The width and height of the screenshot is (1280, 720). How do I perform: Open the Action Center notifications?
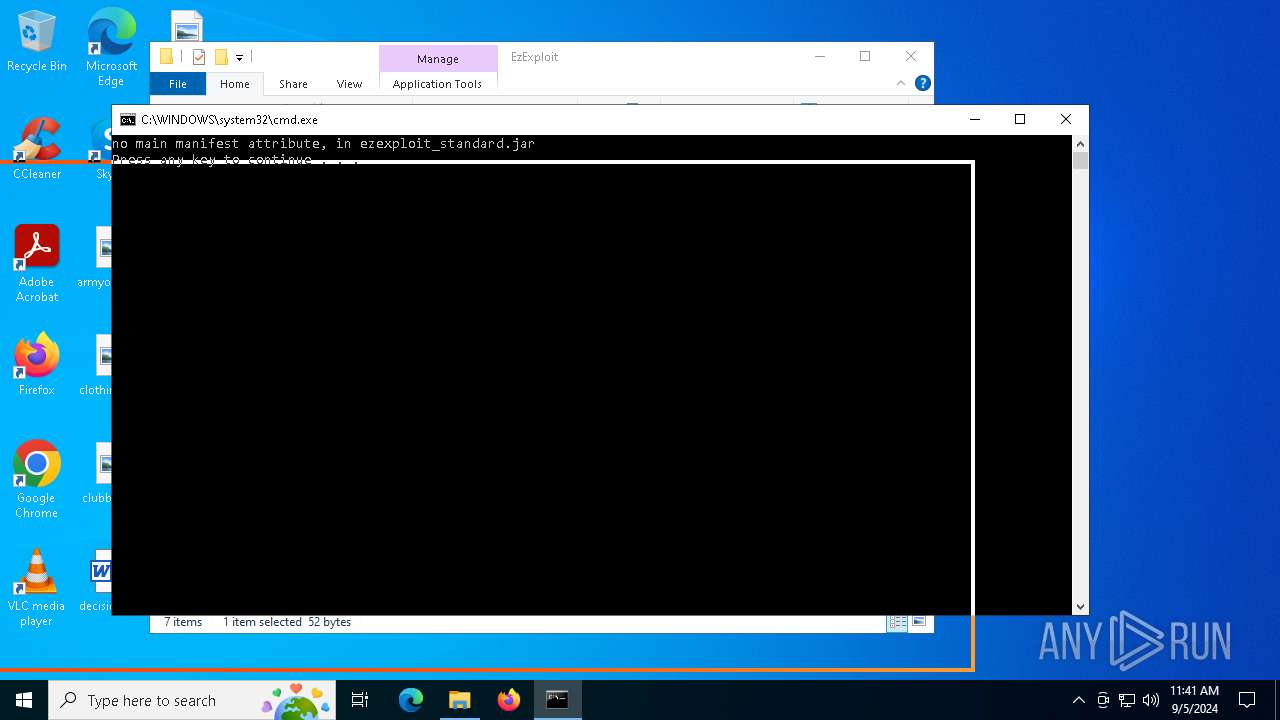pyautogui.click(x=1247, y=700)
